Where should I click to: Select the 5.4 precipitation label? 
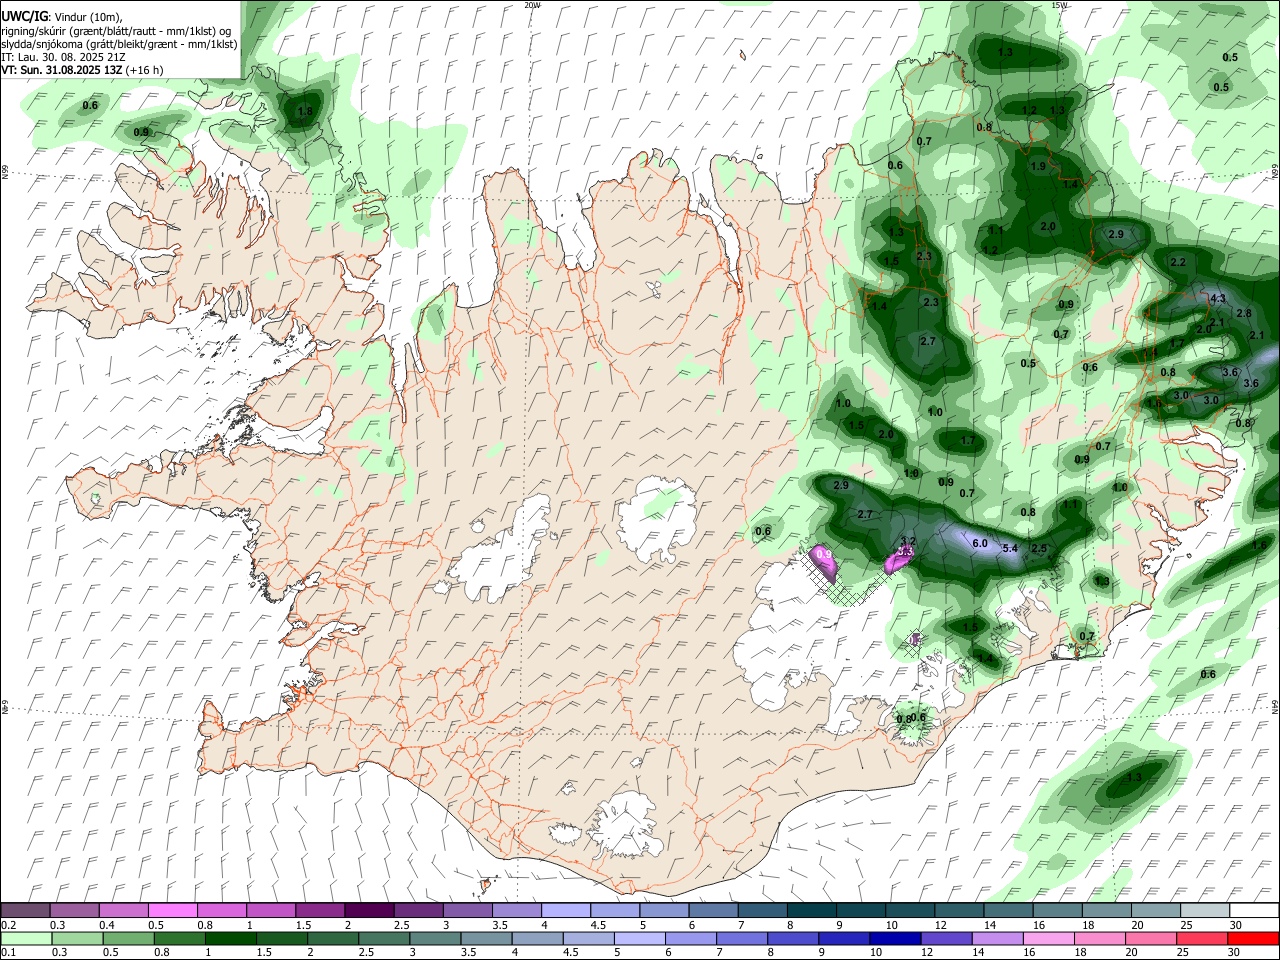click(1010, 548)
